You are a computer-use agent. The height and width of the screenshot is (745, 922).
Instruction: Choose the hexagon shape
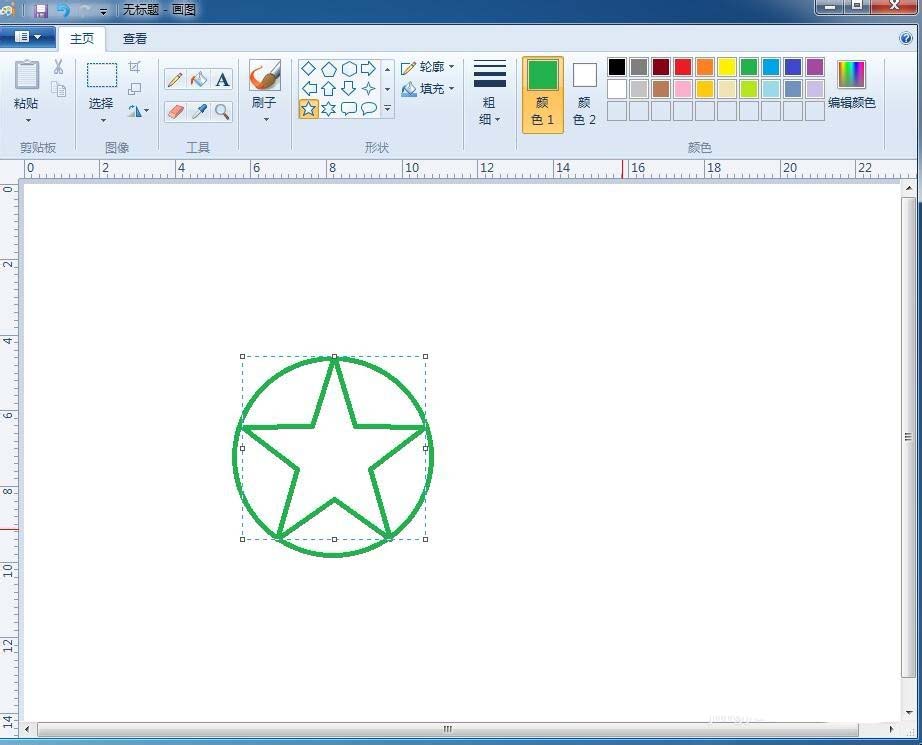[x=349, y=69]
